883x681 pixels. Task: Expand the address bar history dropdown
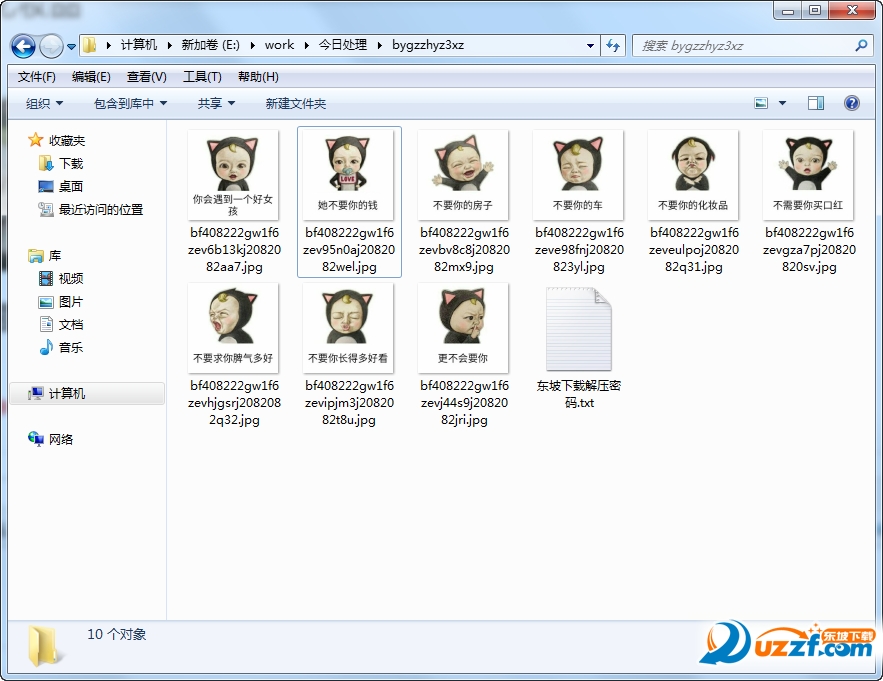(590, 46)
